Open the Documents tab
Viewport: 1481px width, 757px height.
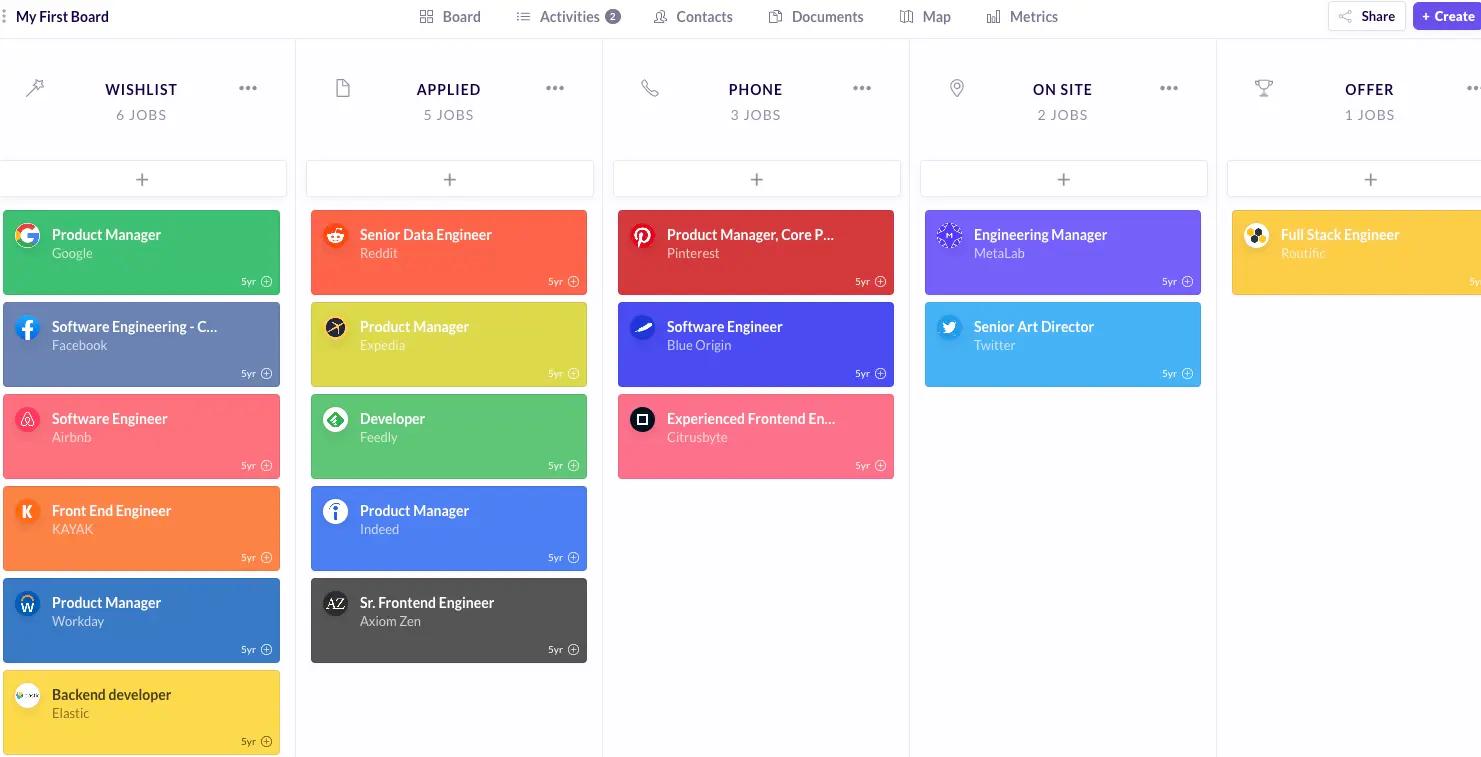tap(816, 17)
